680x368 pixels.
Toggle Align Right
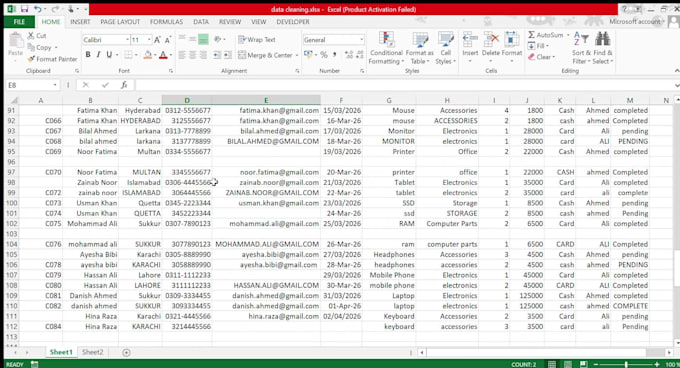click(203, 55)
